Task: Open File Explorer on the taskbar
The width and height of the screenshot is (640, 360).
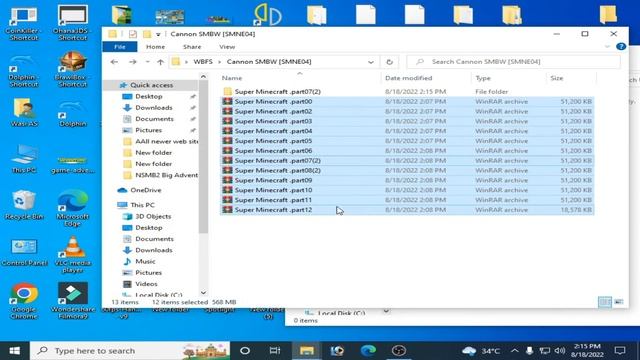Action: 307,351
